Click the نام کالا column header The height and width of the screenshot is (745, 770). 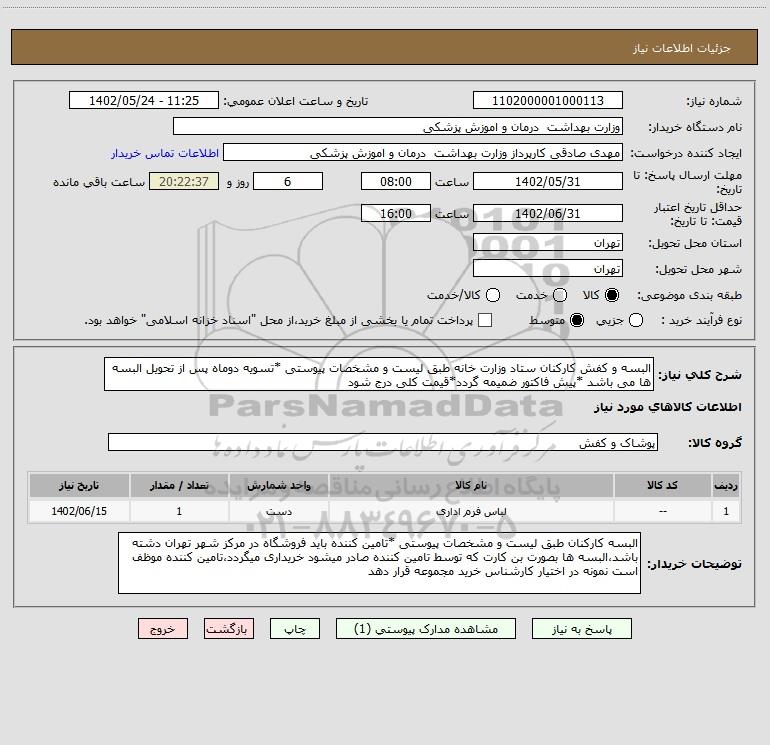pyautogui.click(x=470, y=485)
